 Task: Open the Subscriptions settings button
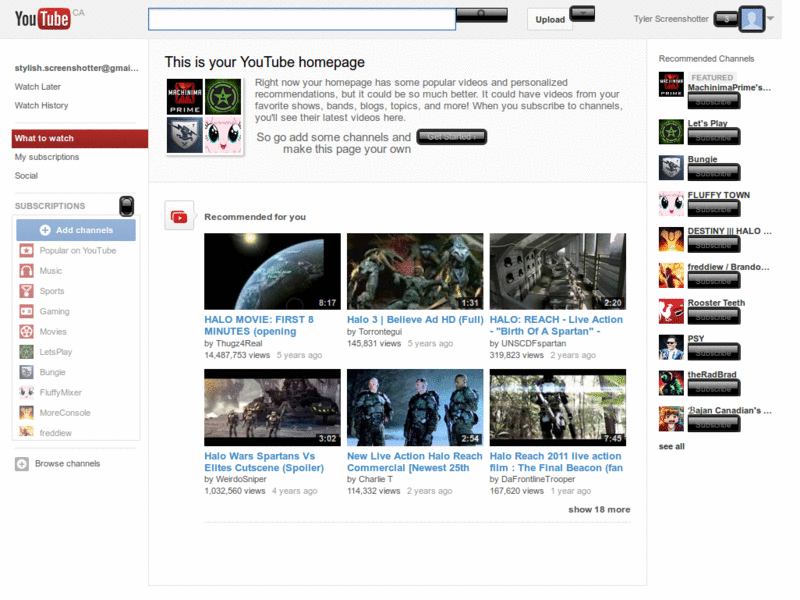127,206
